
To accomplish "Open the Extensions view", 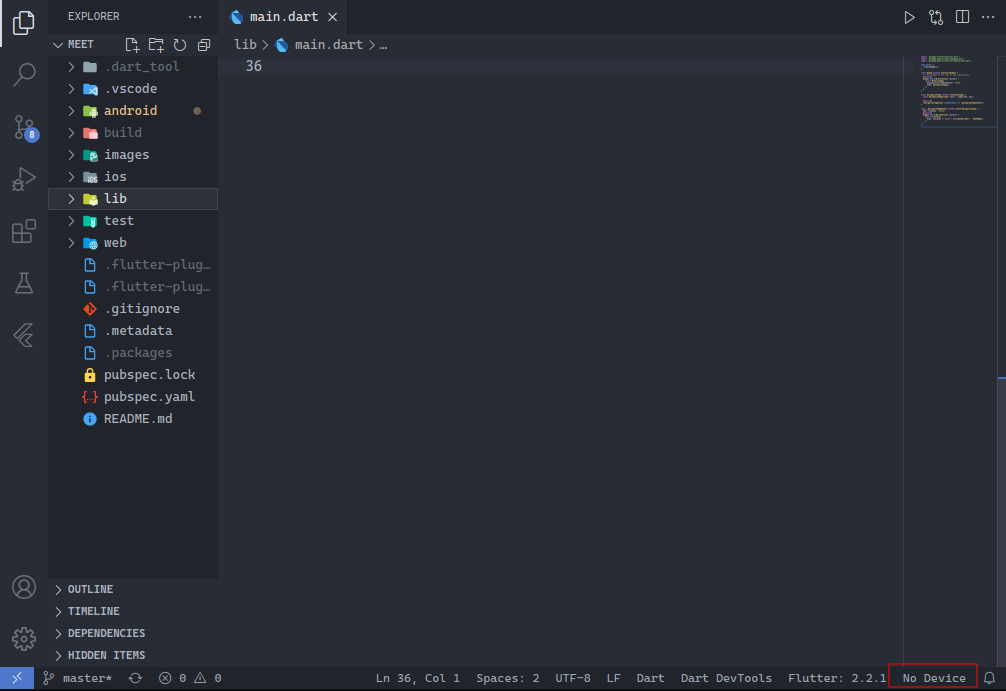I will coord(24,232).
